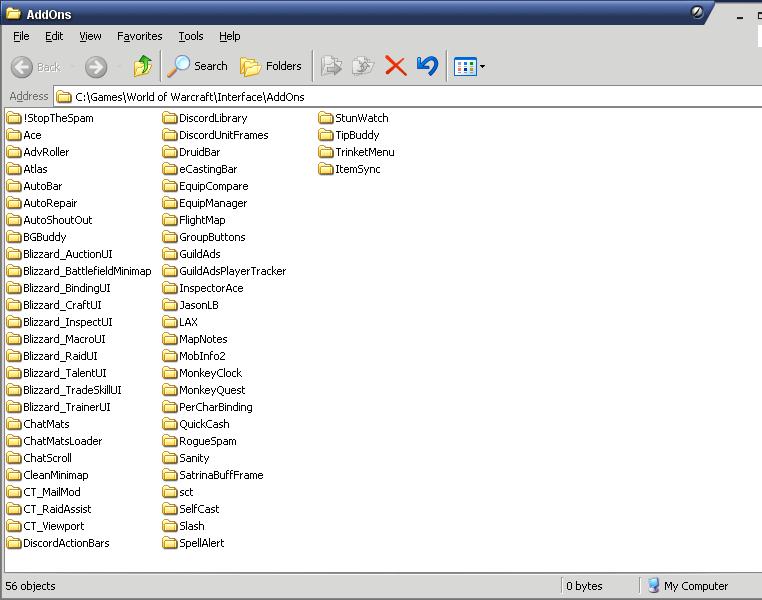The image size is (762, 600).
Task: Click the DiscordUnitFrames folder name
Action: pos(224,135)
